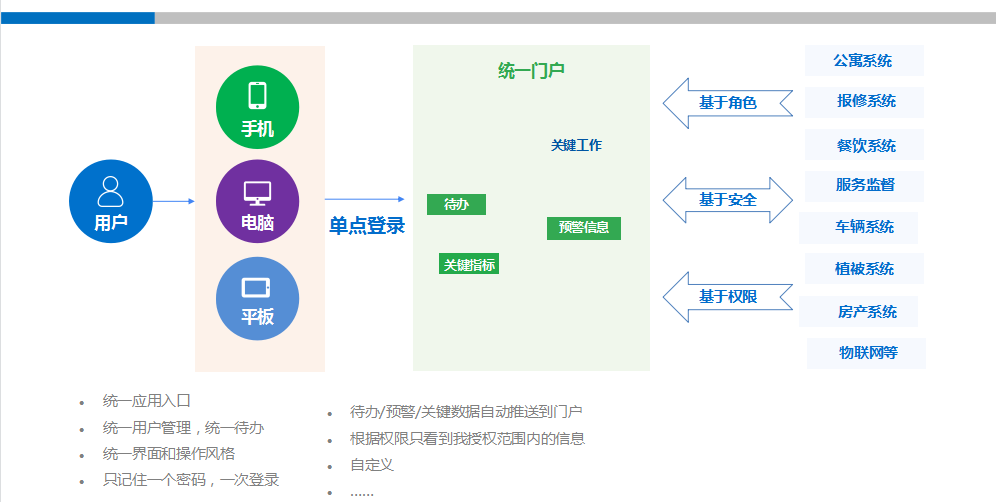
Task: Open the 物联网等 box
Action: [x=867, y=352]
